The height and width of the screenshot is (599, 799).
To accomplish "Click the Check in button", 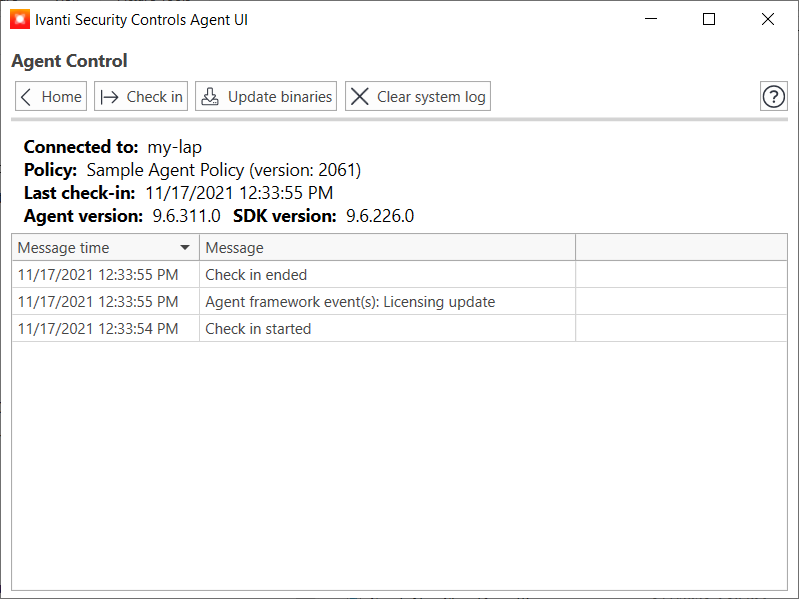I will [x=141, y=96].
